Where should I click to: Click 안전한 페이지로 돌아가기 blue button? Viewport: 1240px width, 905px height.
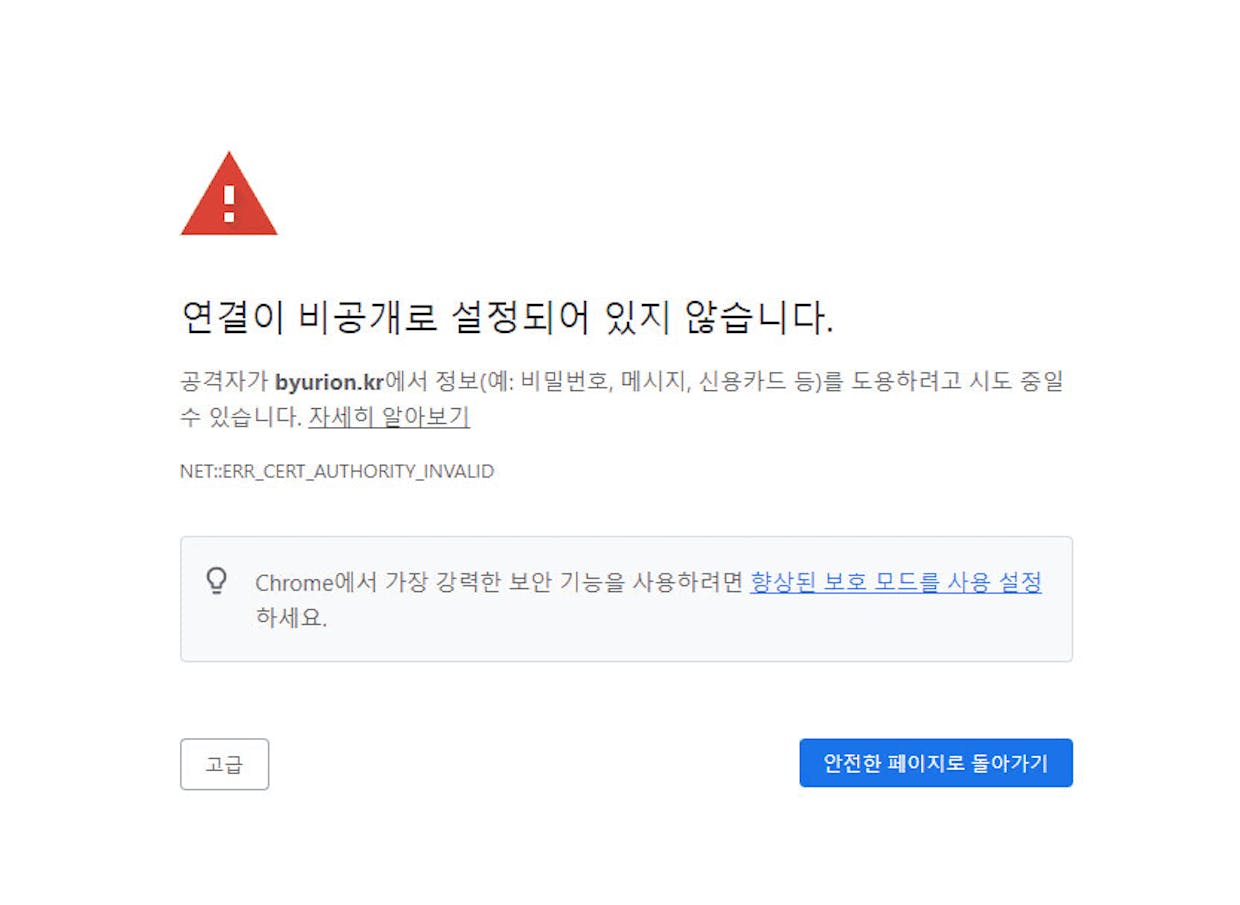click(x=936, y=763)
